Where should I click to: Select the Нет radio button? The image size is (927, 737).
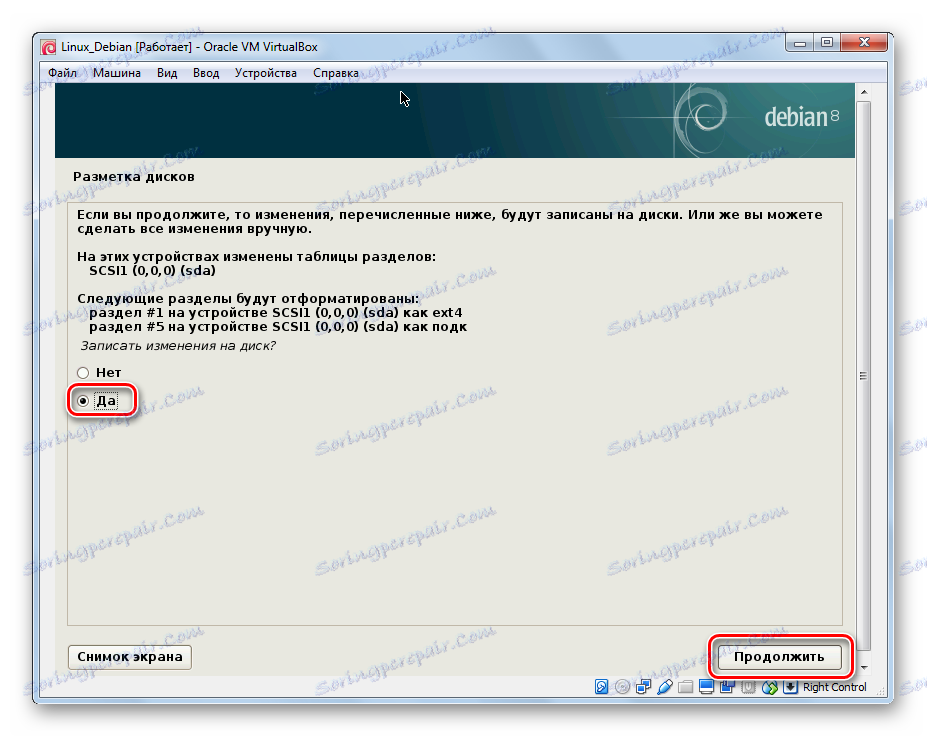click(x=83, y=373)
